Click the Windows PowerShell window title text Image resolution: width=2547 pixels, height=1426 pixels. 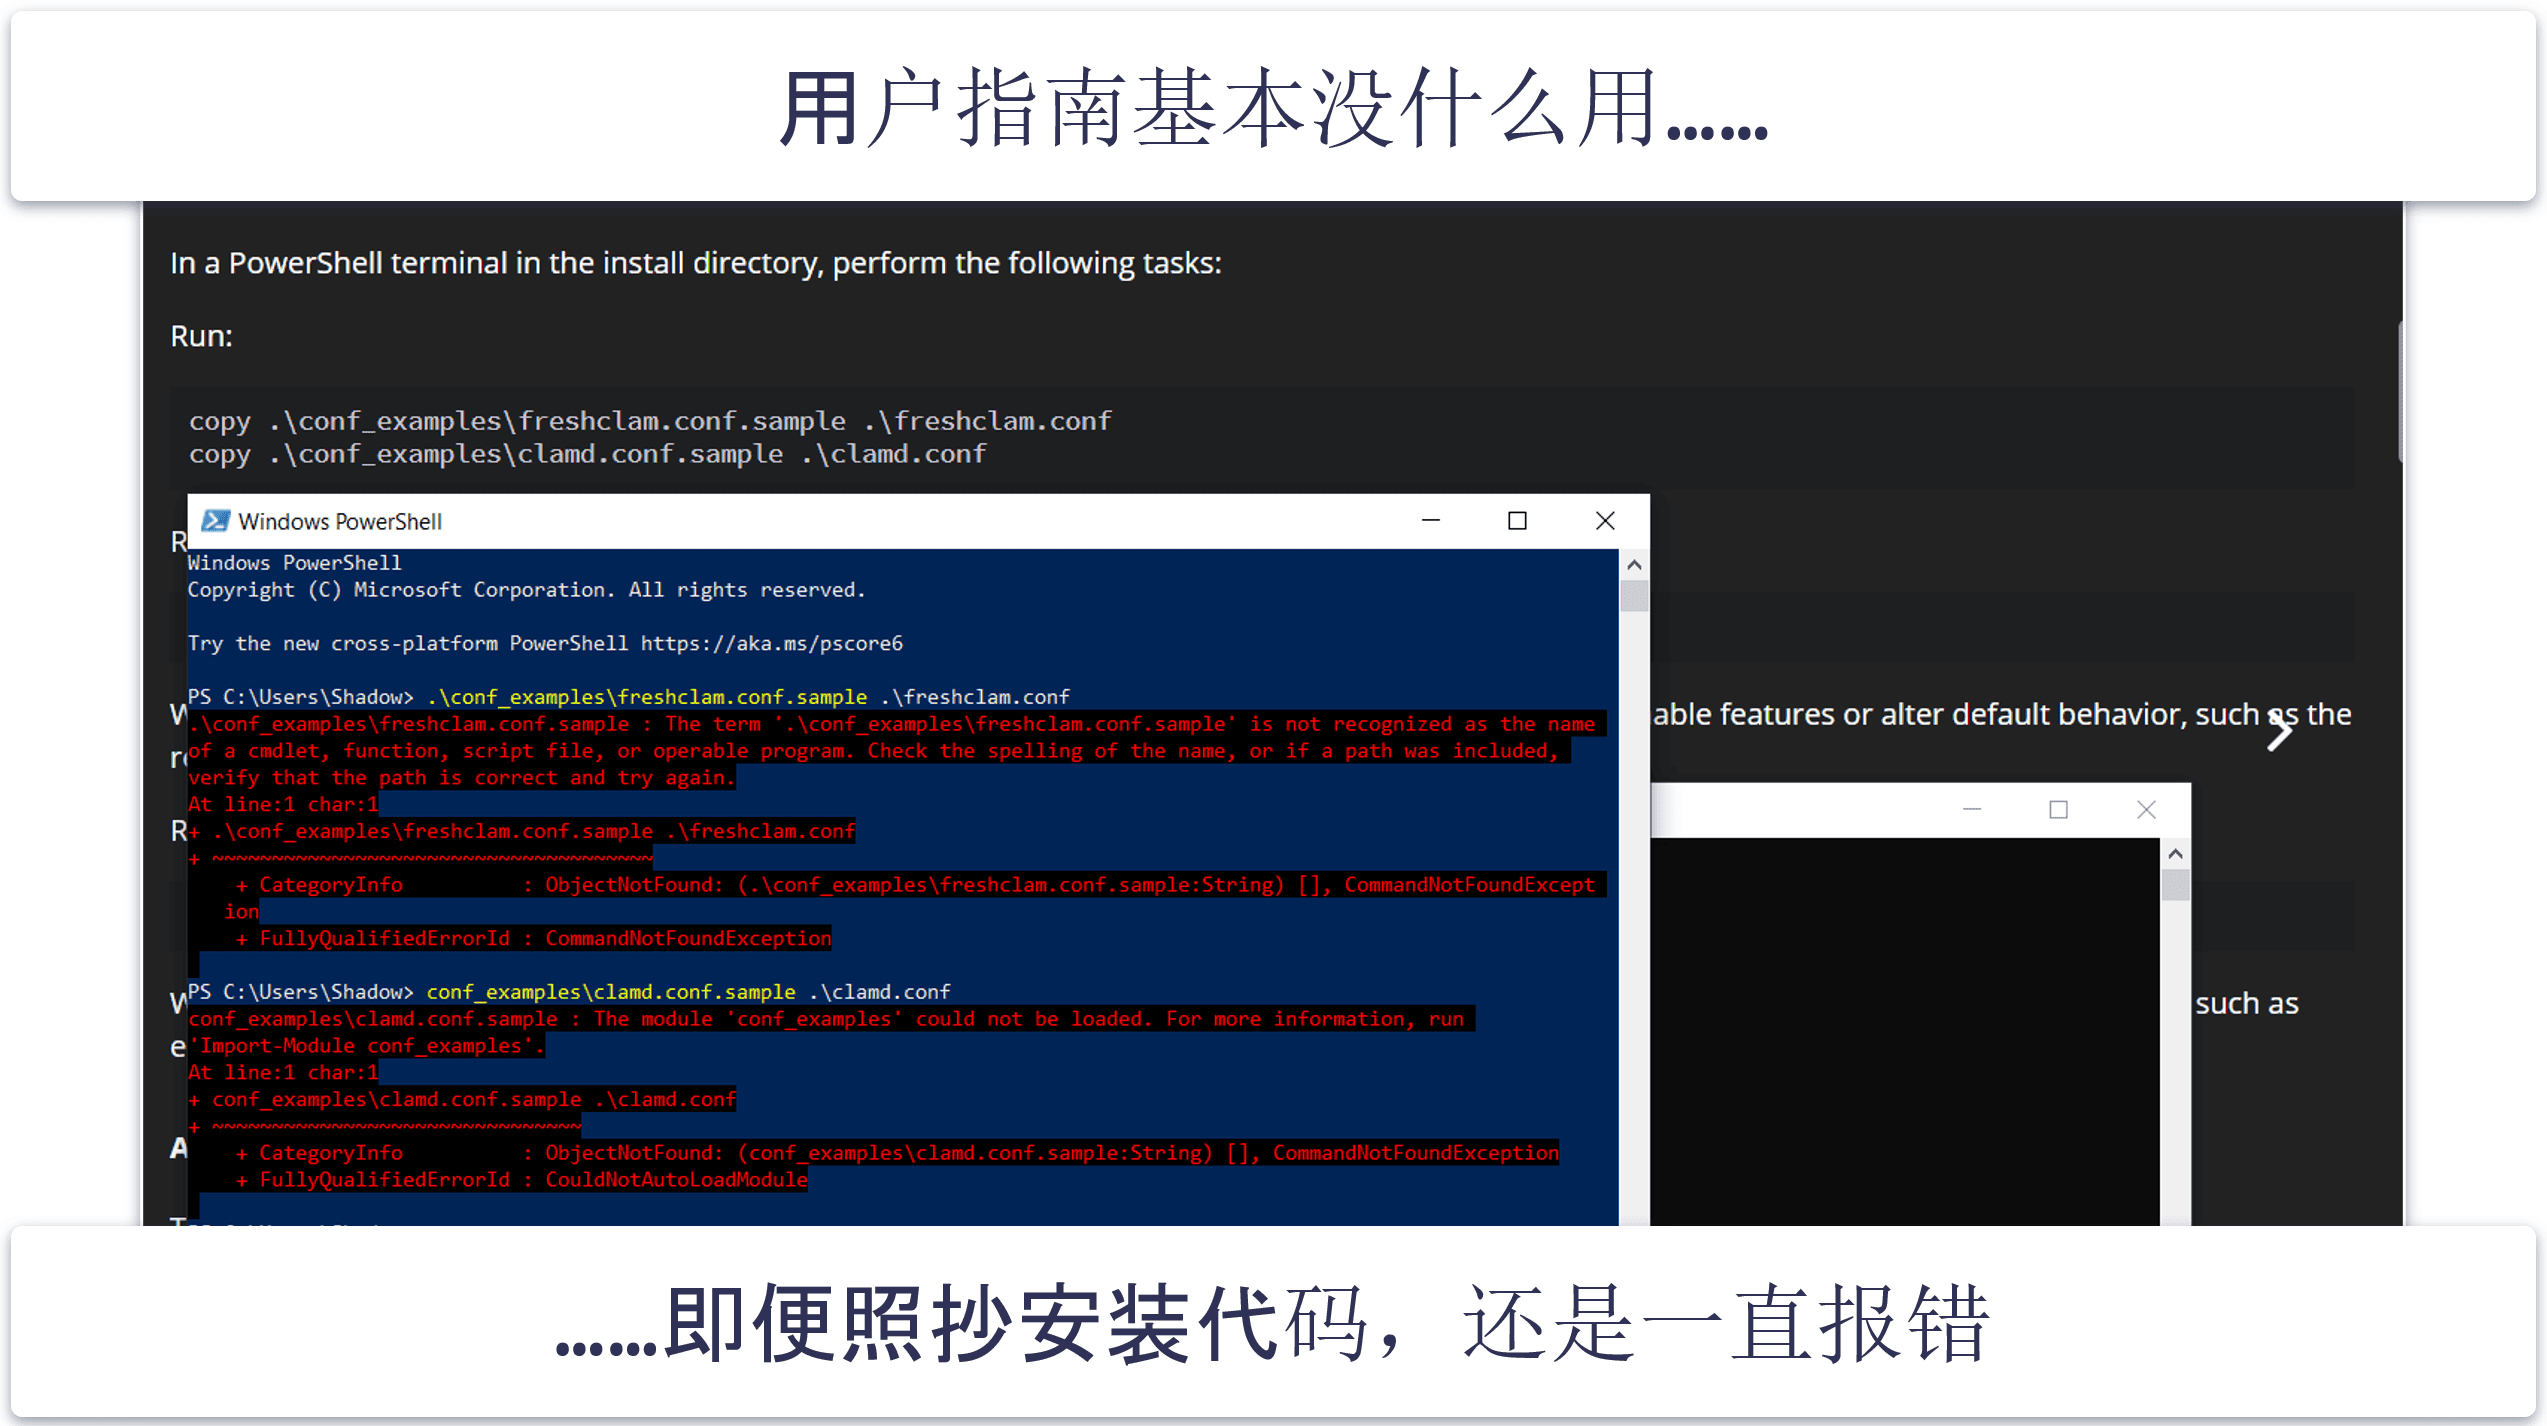click(340, 522)
